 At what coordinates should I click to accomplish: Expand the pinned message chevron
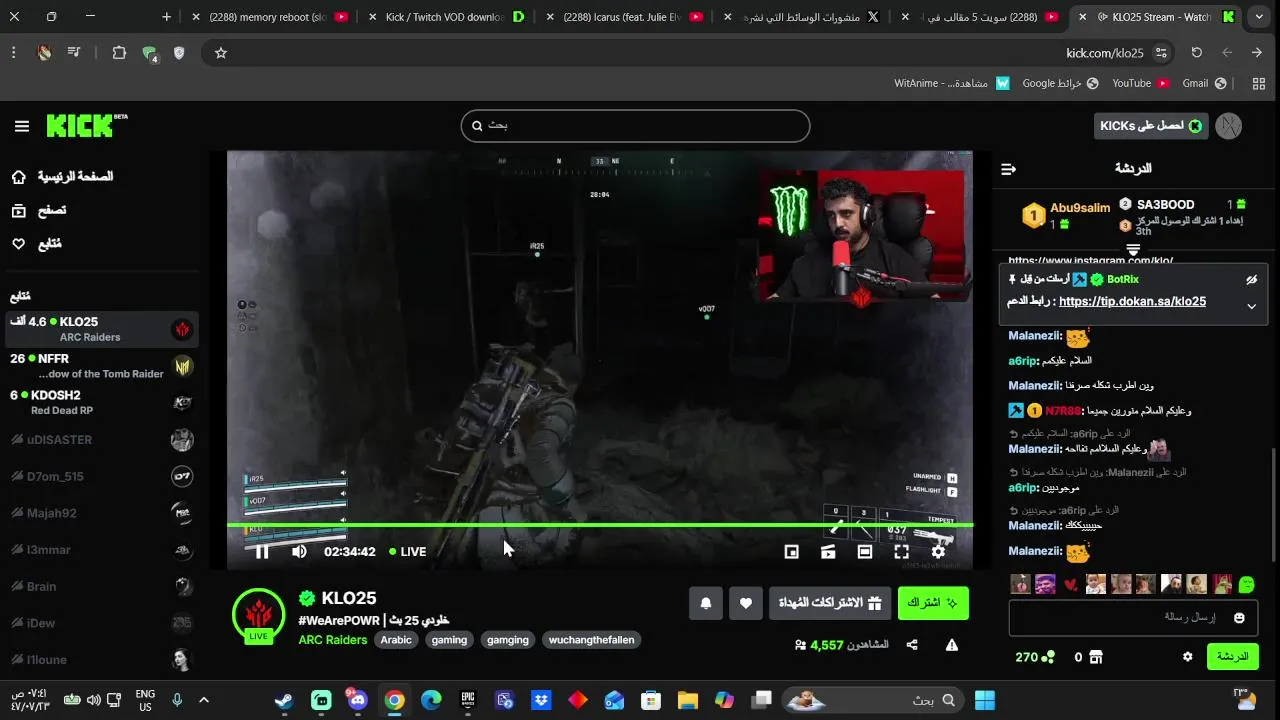pyautogui.click(x=1251, y=306)
